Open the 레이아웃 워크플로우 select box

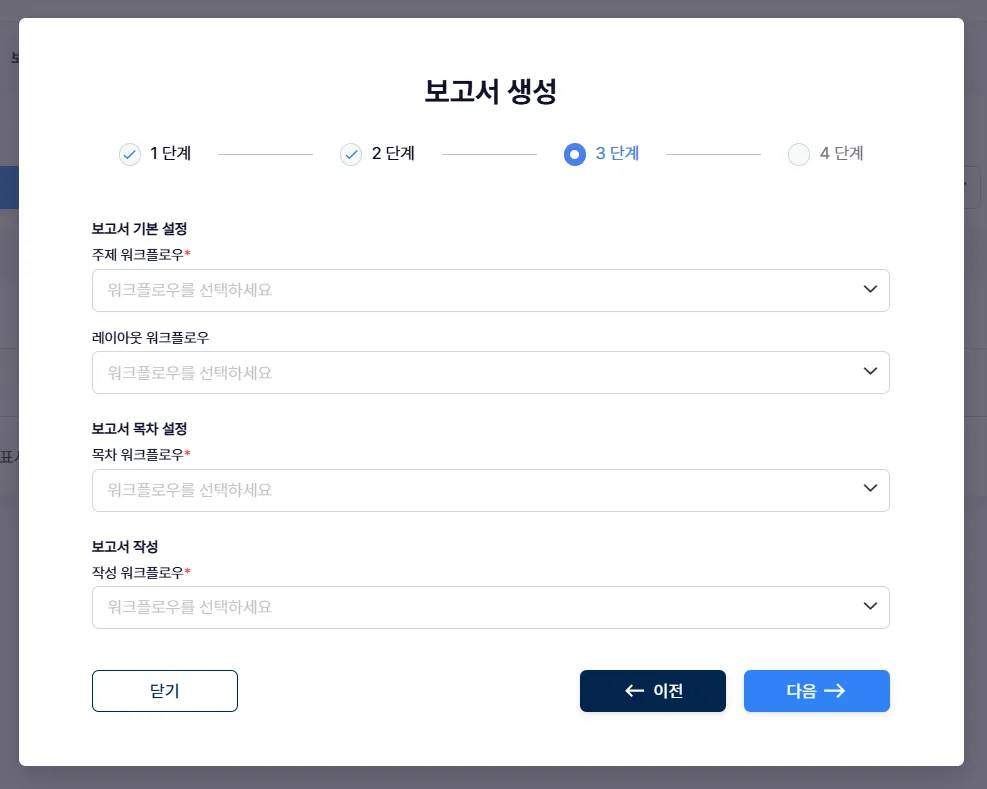click(x=470, y=373)
